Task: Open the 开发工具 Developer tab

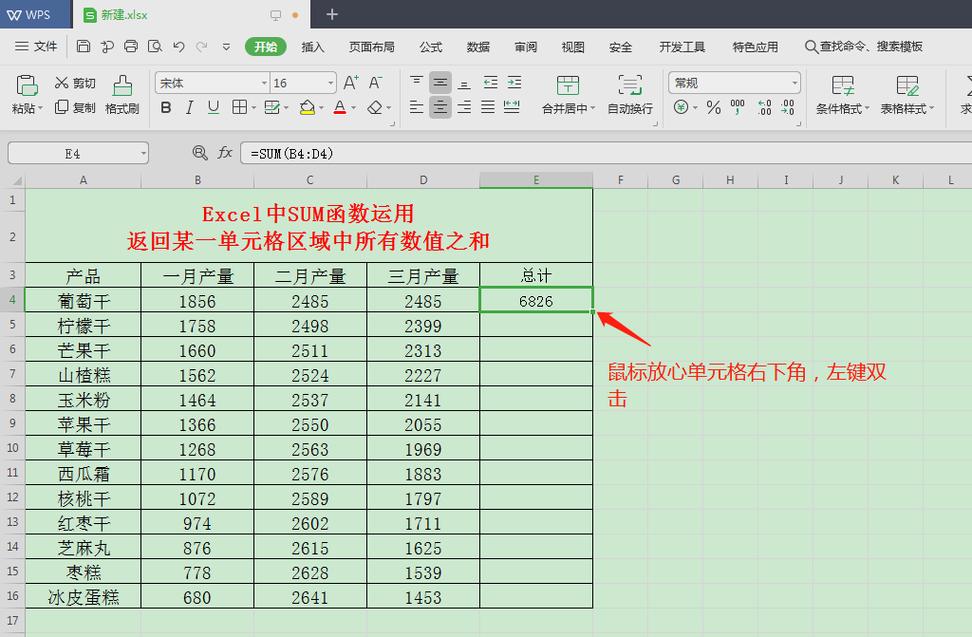Action: point(682,47)
